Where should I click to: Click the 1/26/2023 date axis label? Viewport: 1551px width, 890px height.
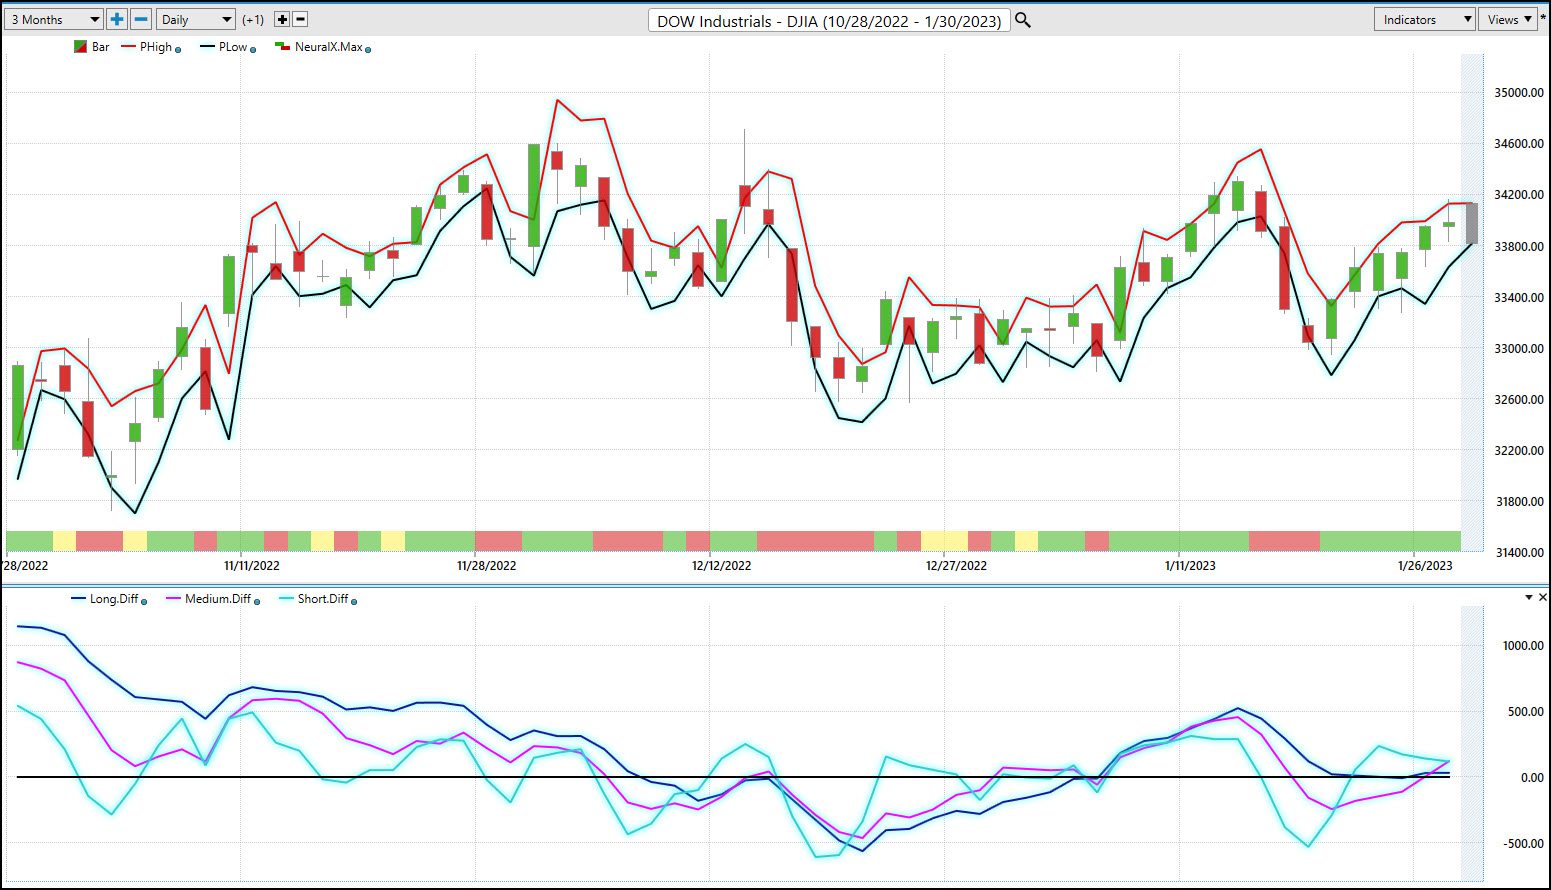(x=1425, y=566)
